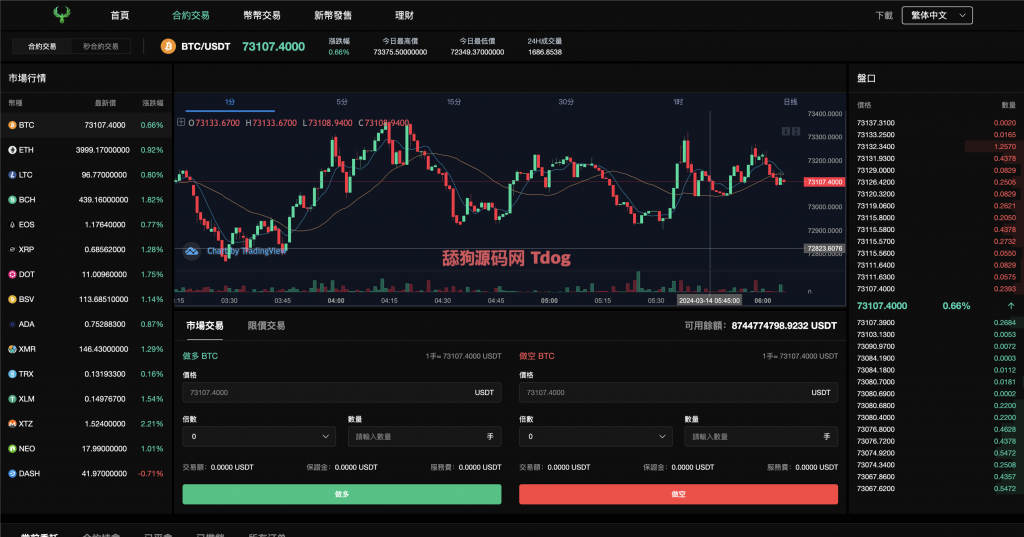Expand the 倍數 leverage dropdown for 做多 BTC

(258, 437)
